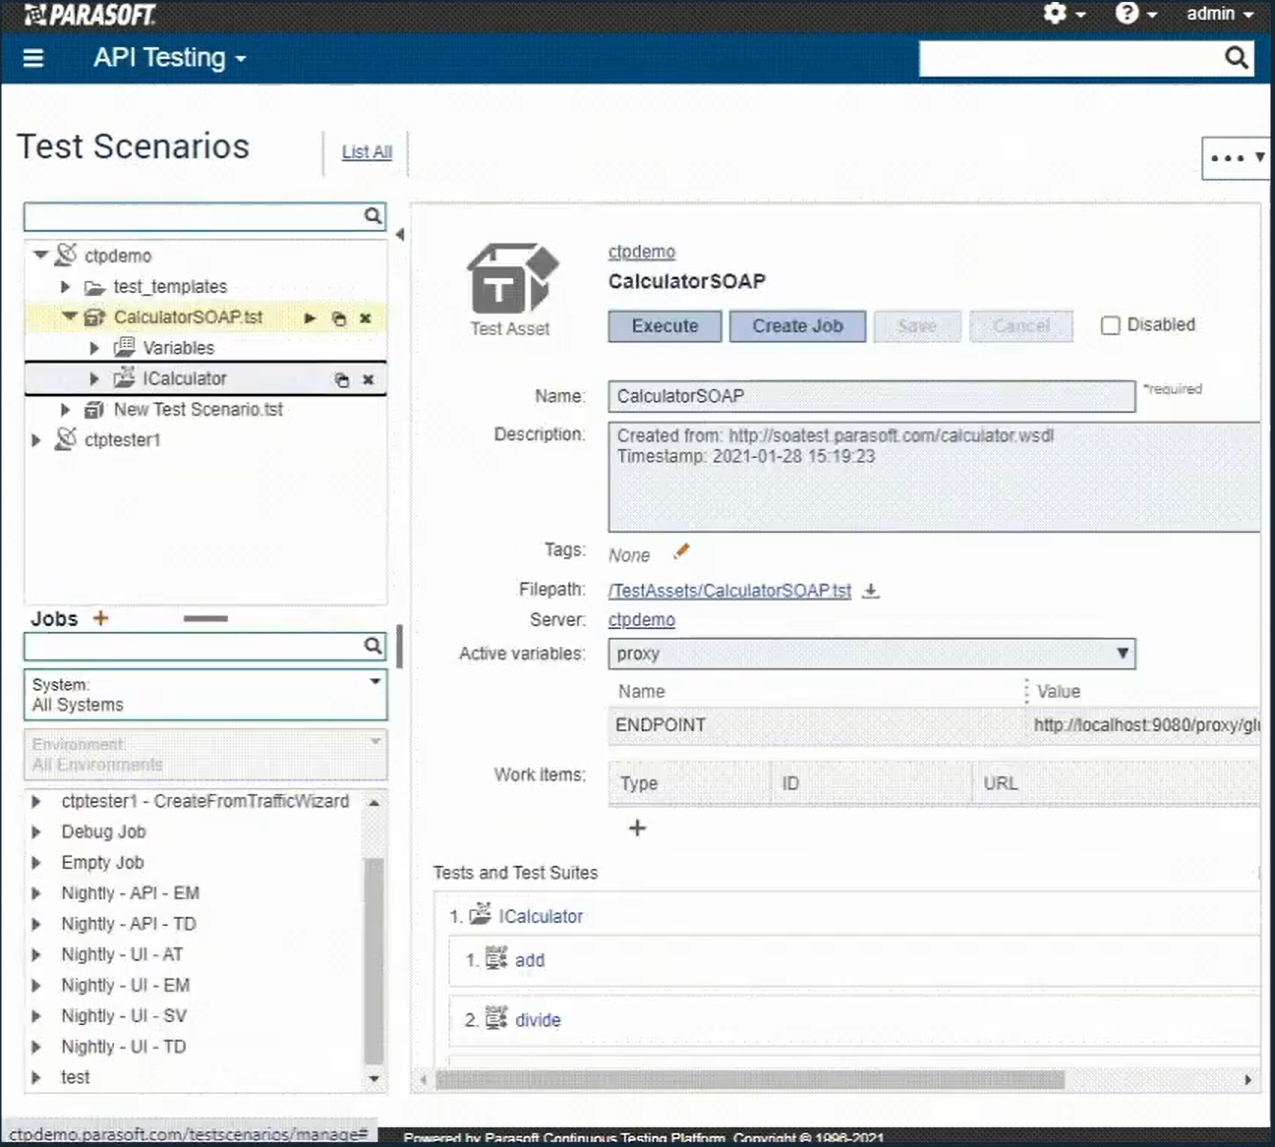1275x1147 pixels.
Task: Click the Create Job button
Action: tap(797, 326)
